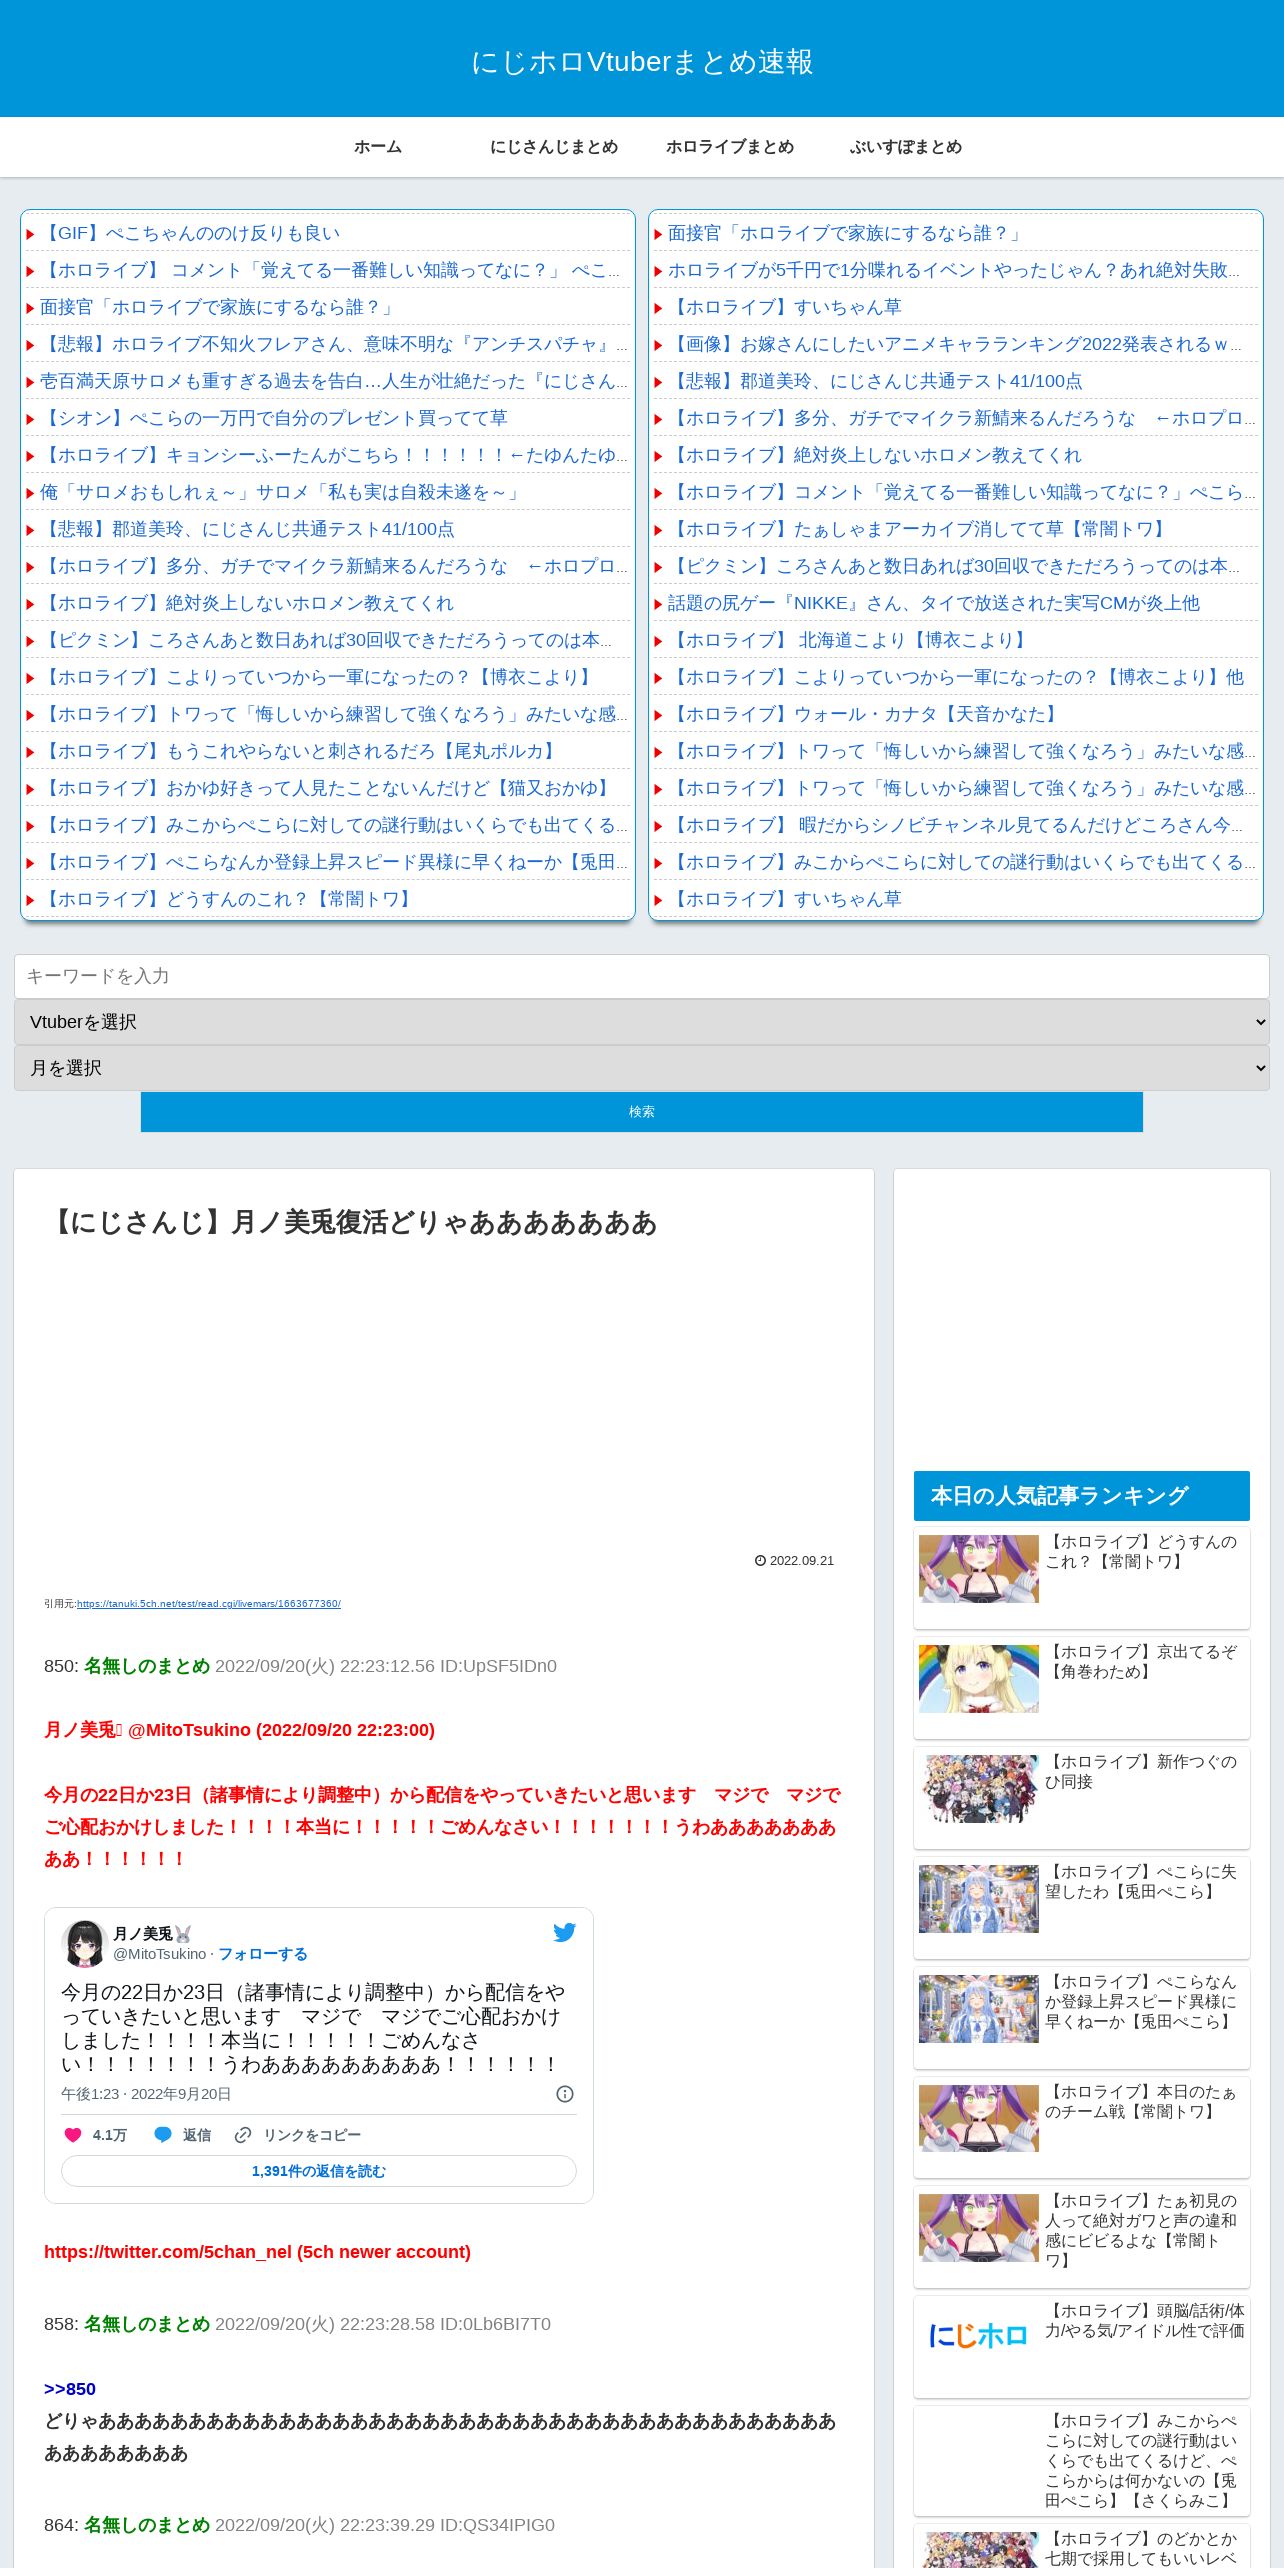Open 暇だからシノビチャンネル見てる link
1284x2568 pixels.
pyautogui.click(x=954, y=825)
